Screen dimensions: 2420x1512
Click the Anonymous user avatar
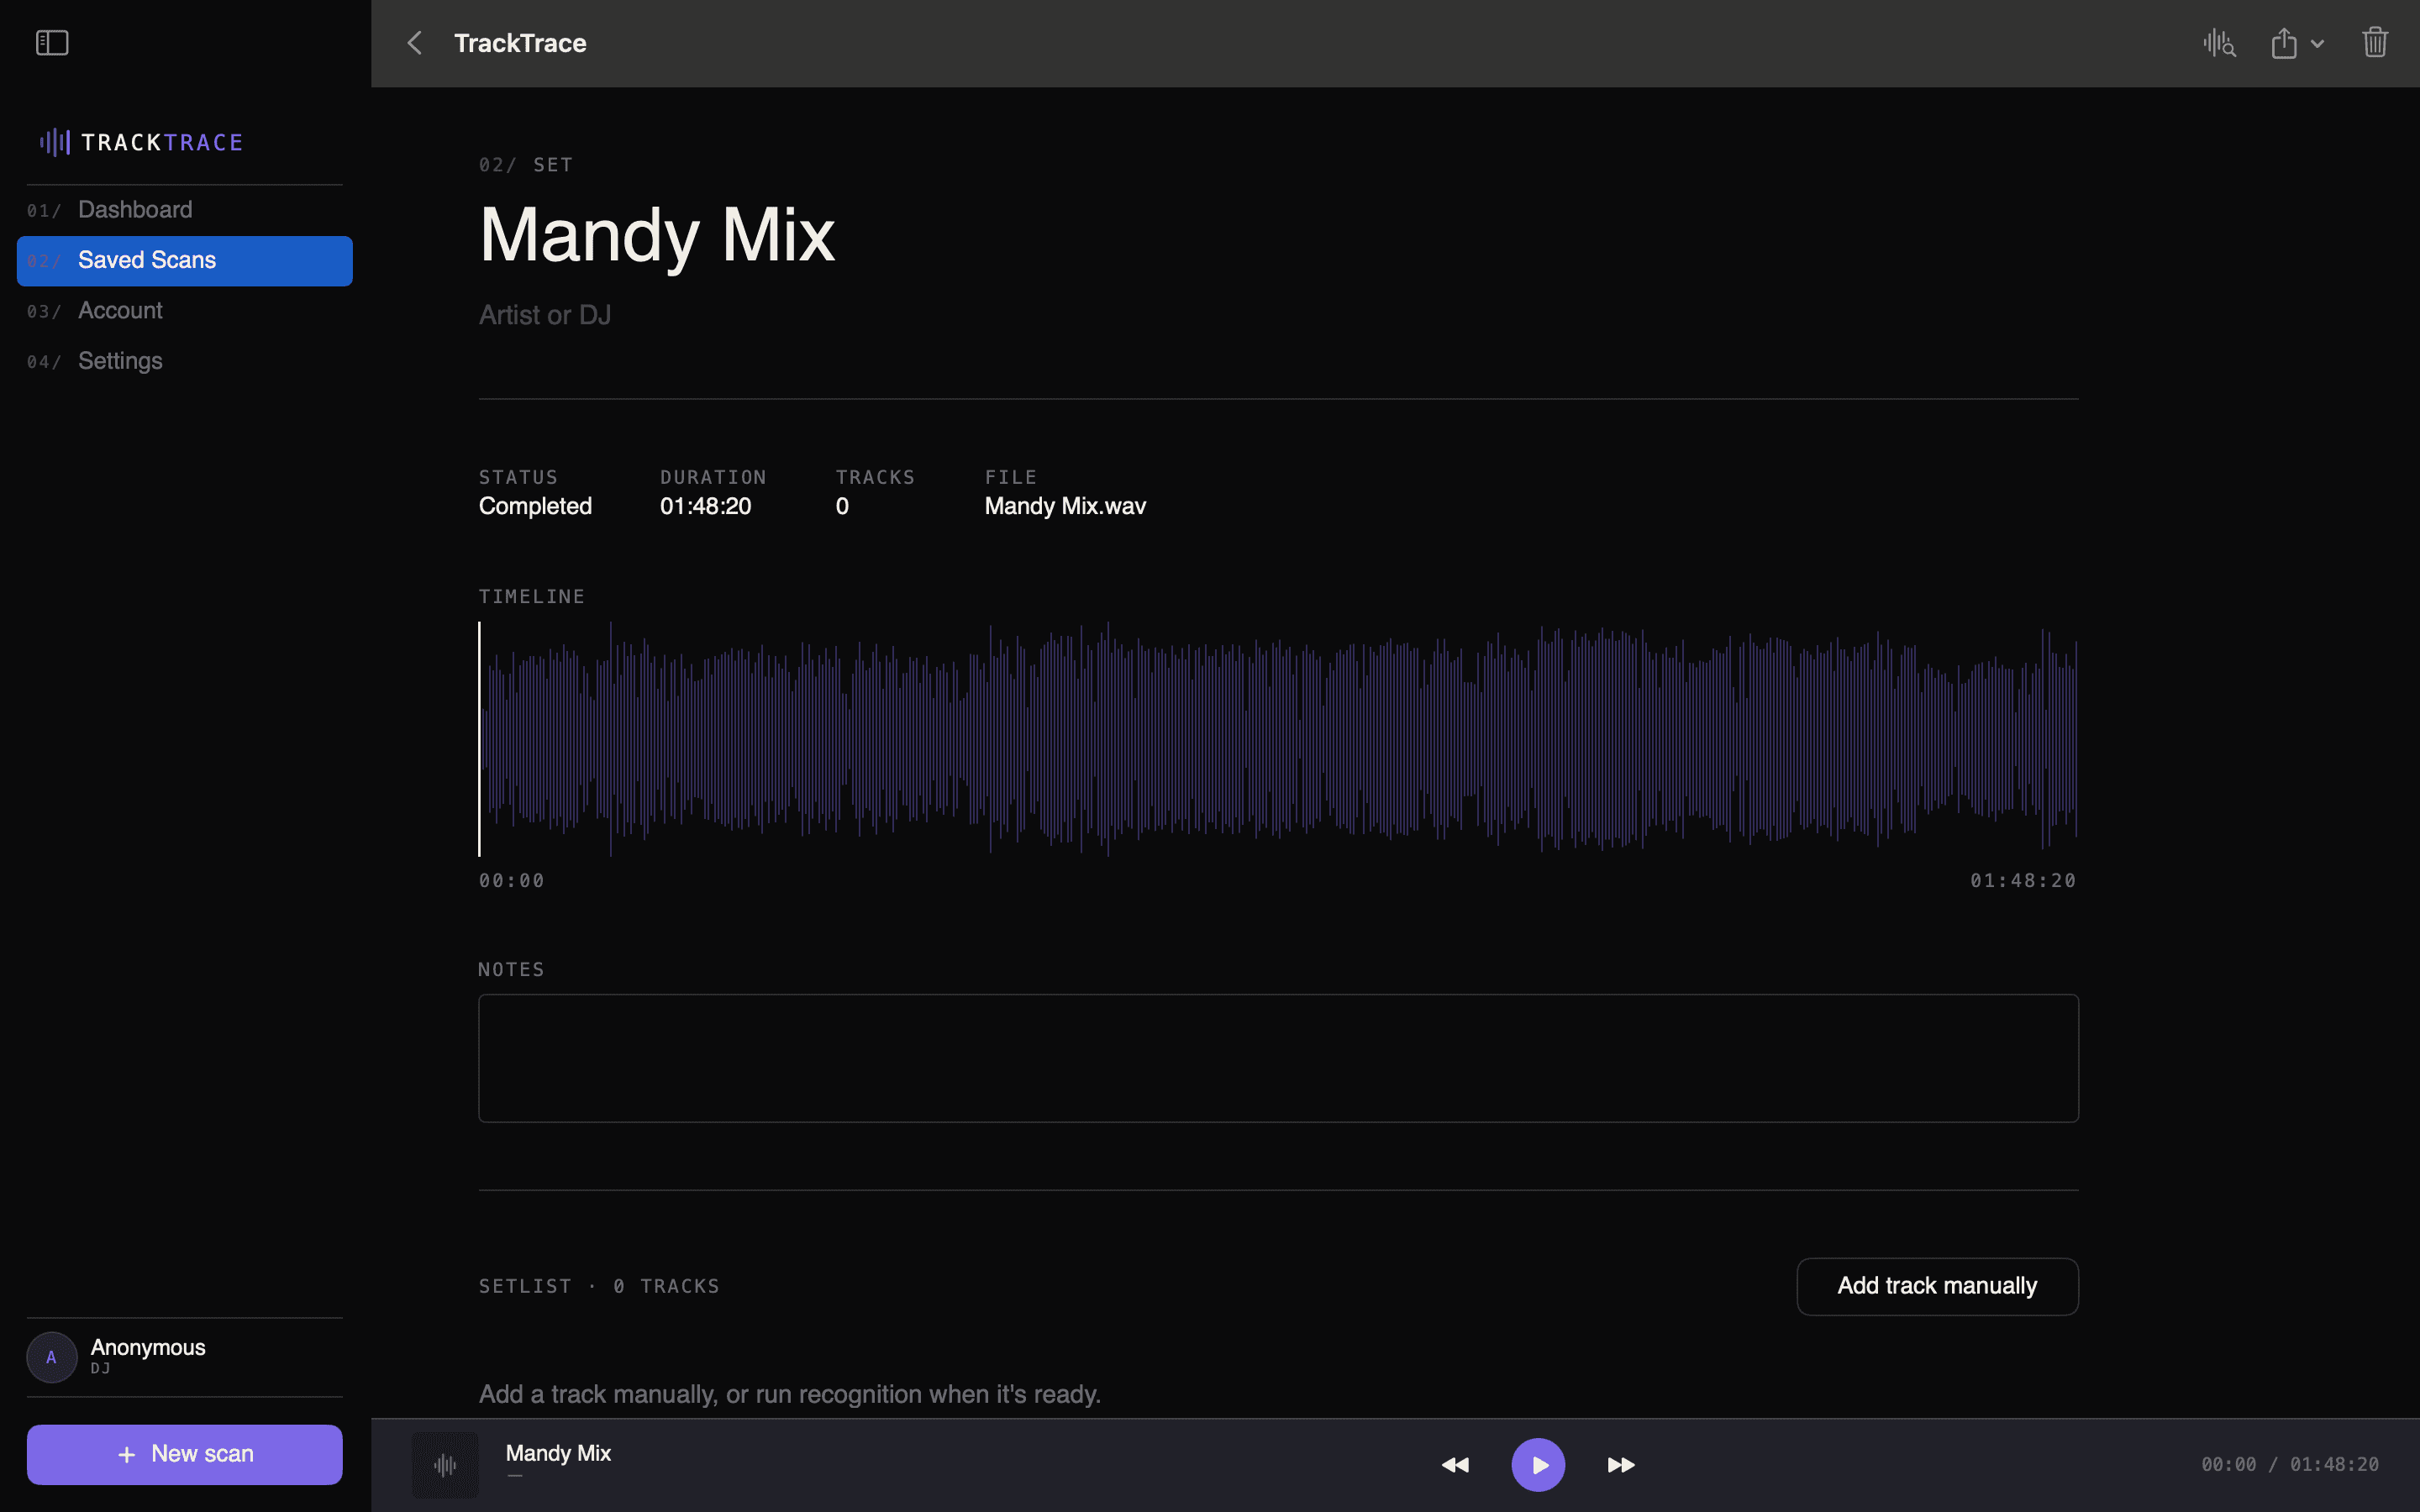pyautogui.click(x=52, y=1357)
